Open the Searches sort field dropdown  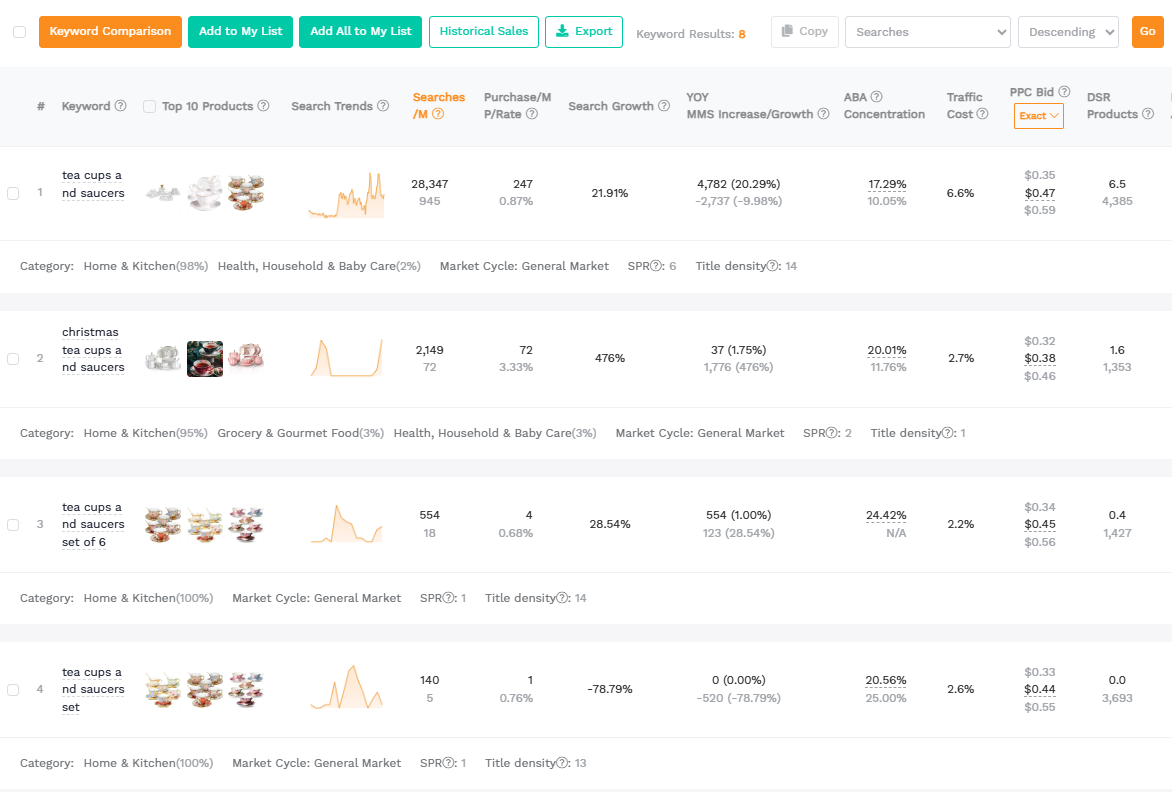click(926, 31)
